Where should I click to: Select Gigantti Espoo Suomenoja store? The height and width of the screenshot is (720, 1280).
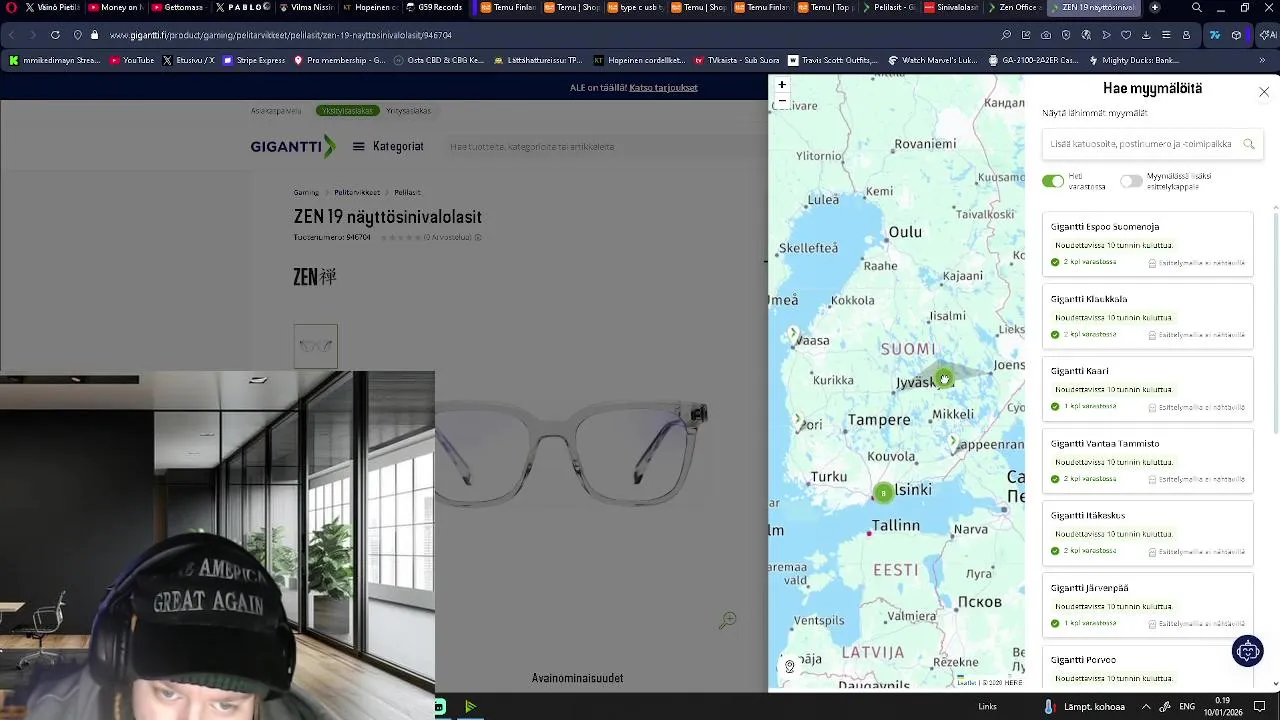tap(1147, 244)
